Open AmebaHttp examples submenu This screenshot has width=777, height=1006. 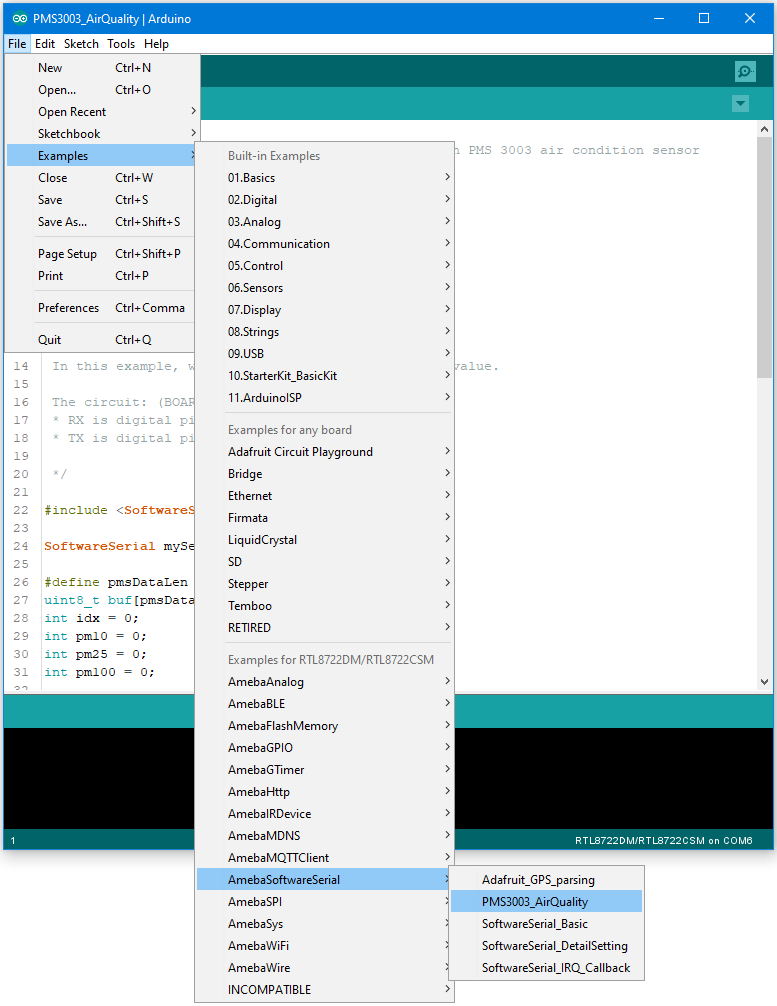pos(324,792)
